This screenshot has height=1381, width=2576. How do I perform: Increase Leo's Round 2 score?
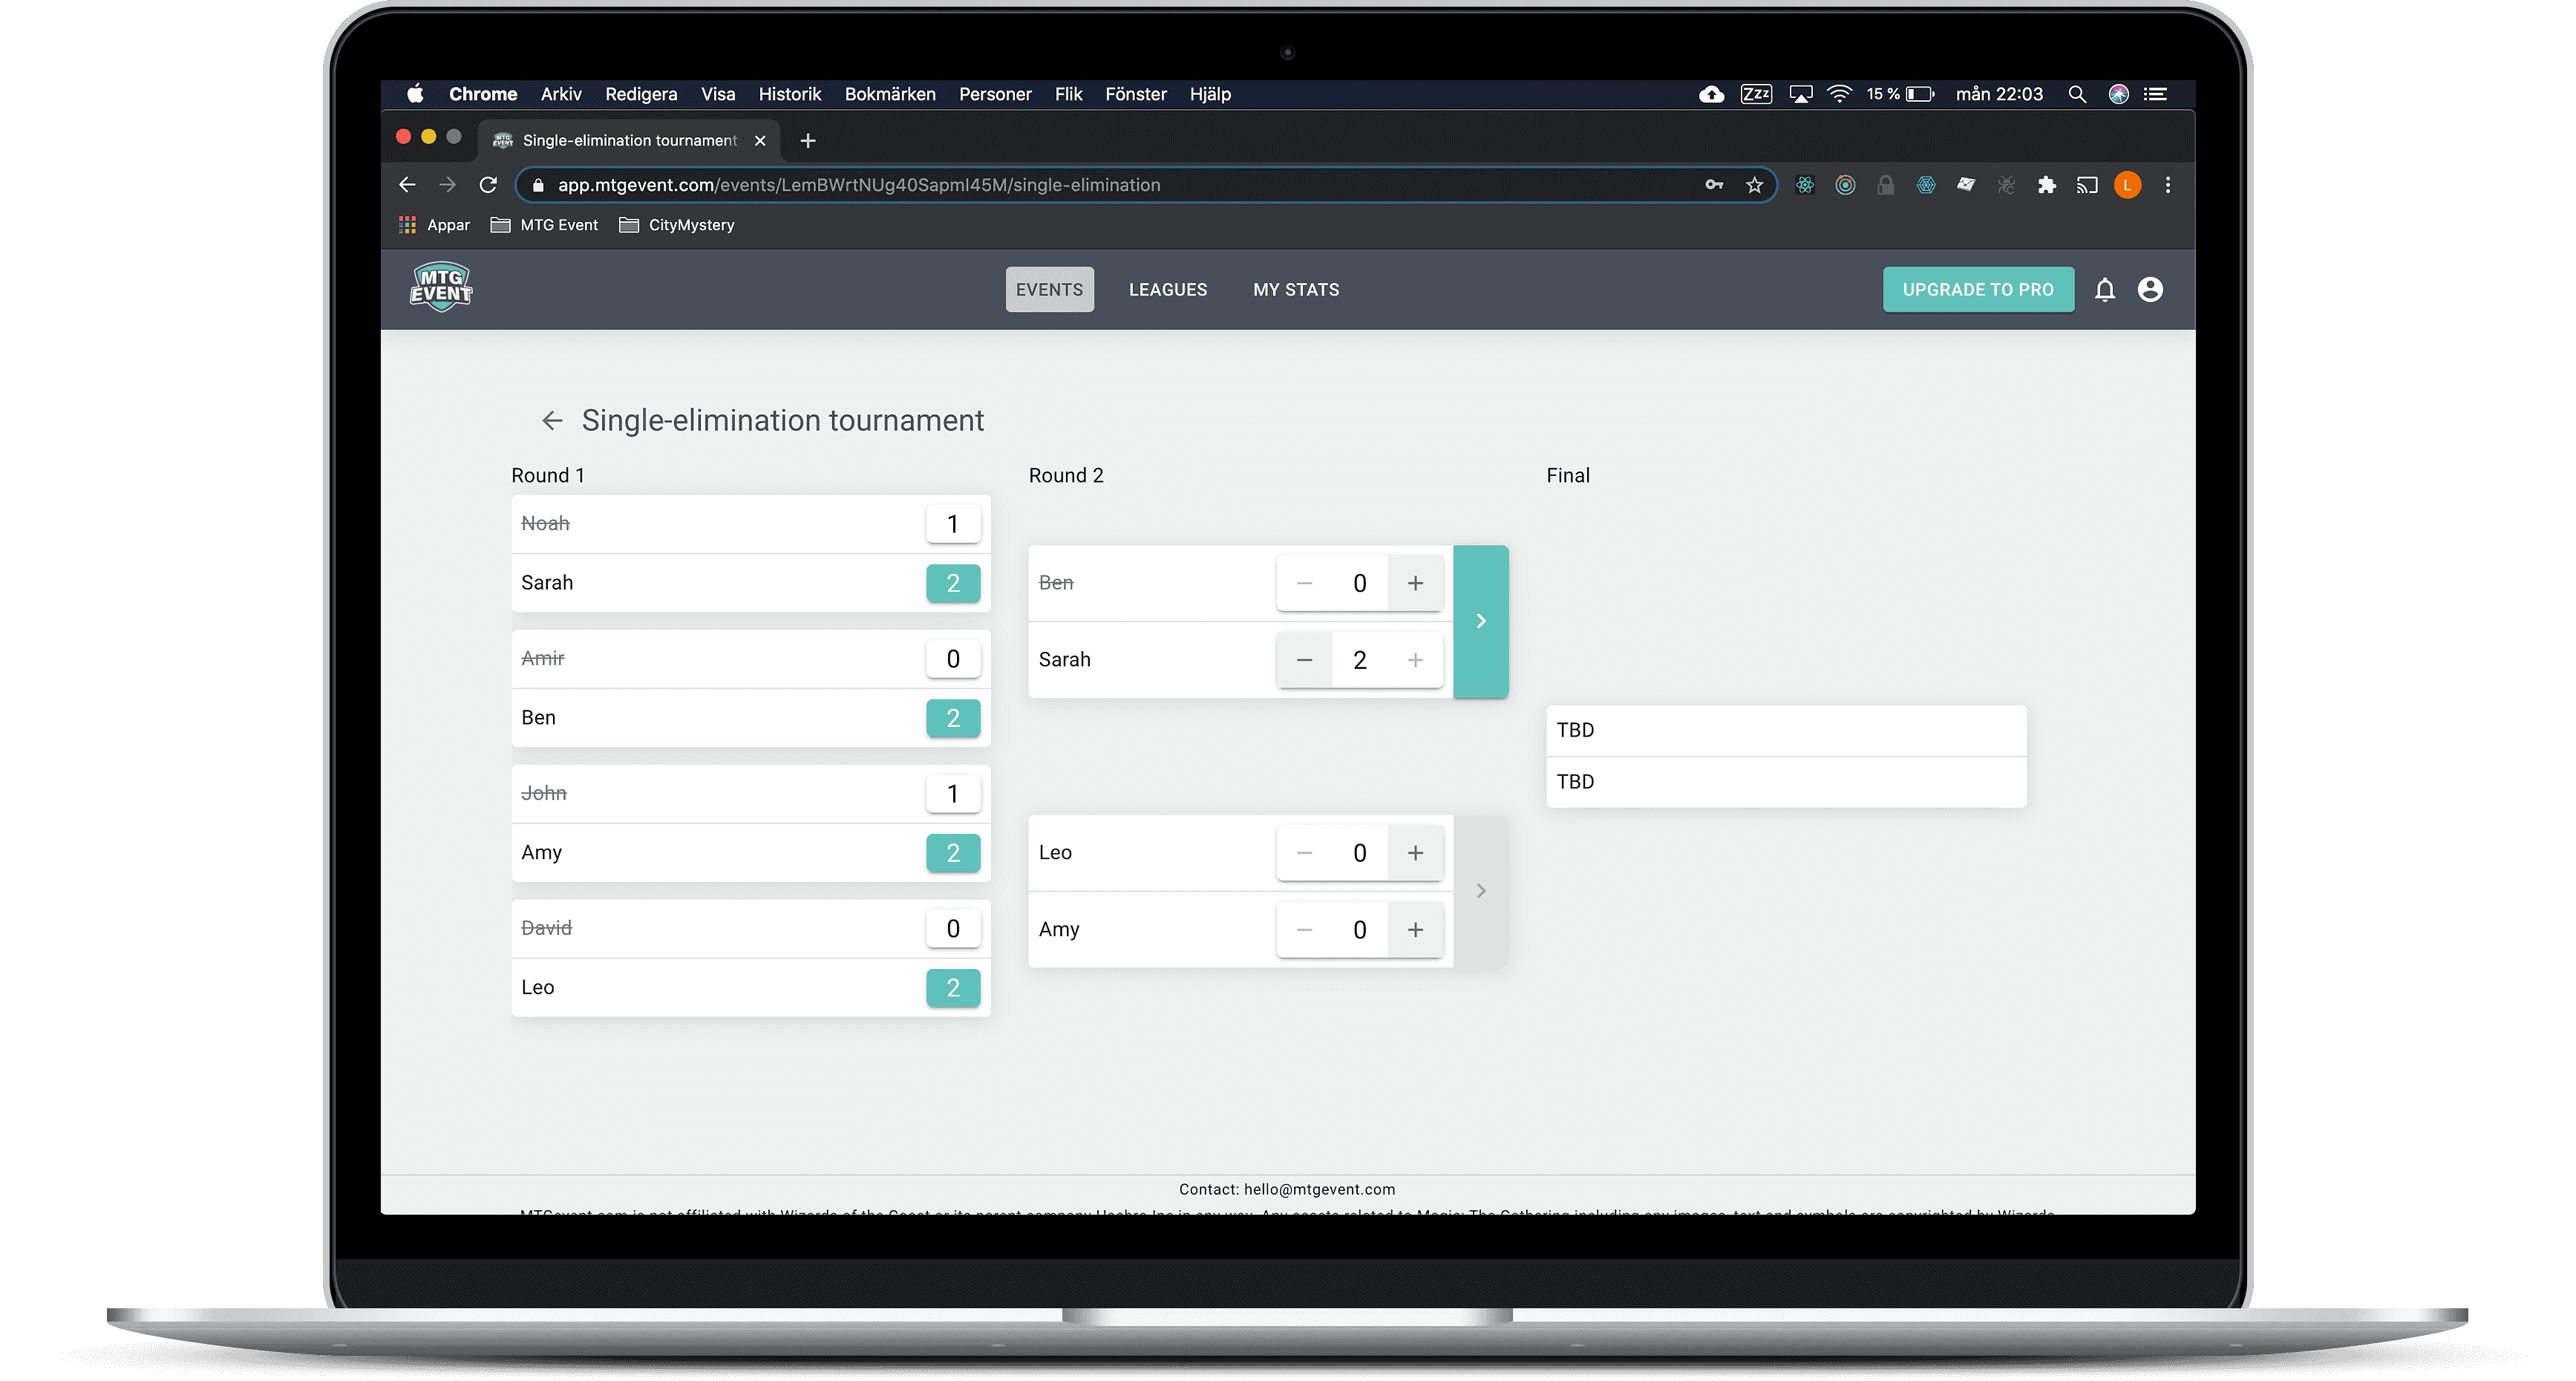1415,853
